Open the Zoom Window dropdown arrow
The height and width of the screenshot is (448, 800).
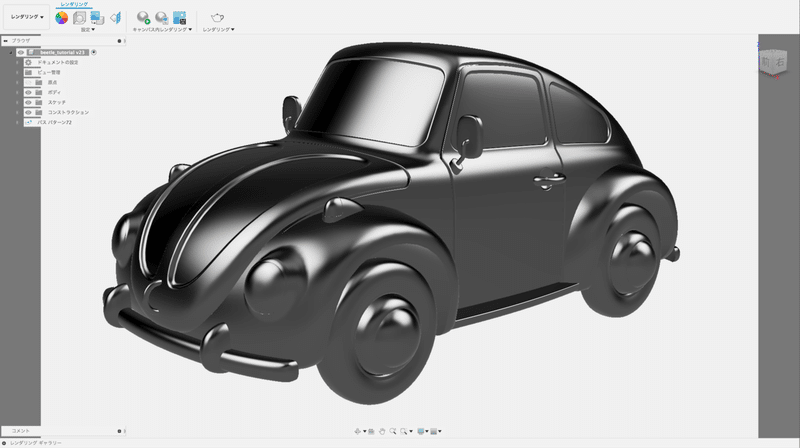(x=411, y=432)
